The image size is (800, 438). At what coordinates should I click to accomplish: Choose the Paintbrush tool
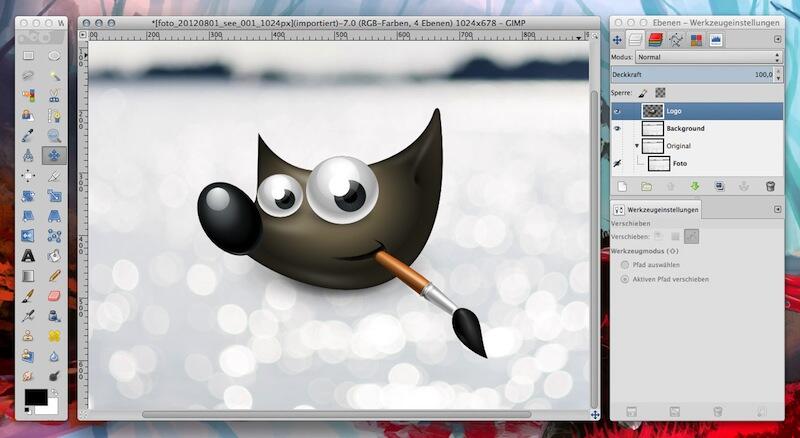click(x=28, y=296)
